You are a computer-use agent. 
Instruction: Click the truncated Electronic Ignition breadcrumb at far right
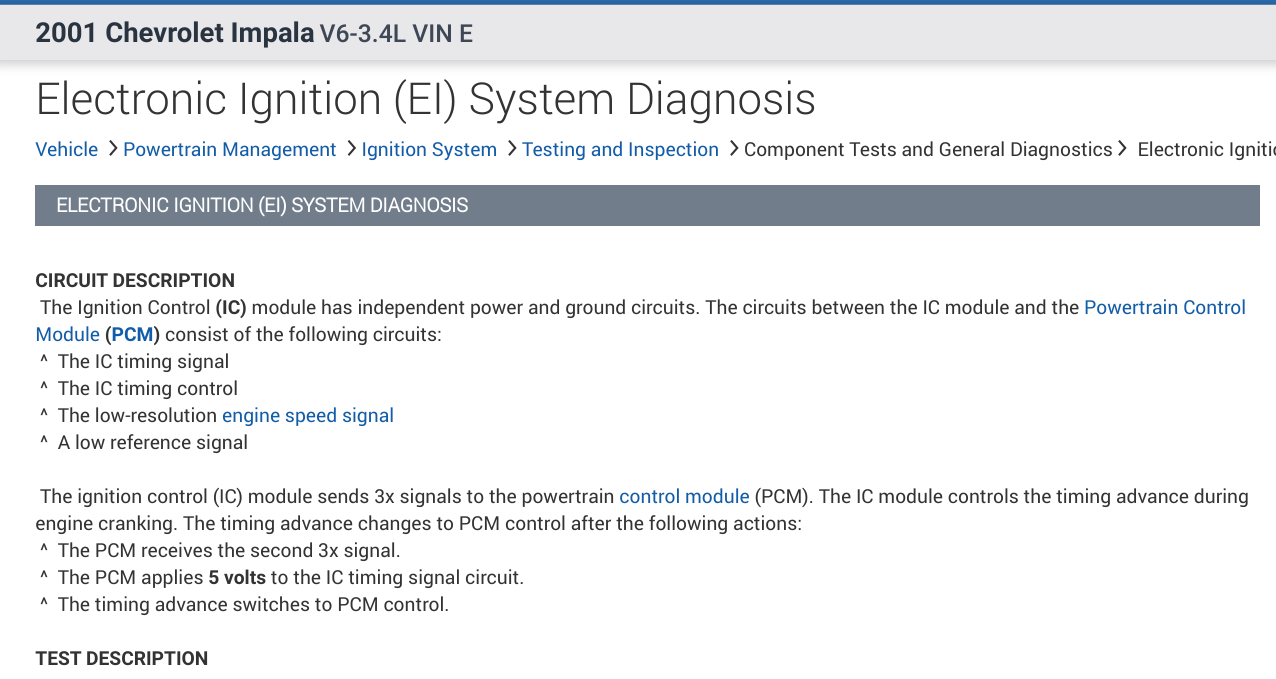[x=1206, y=149]
